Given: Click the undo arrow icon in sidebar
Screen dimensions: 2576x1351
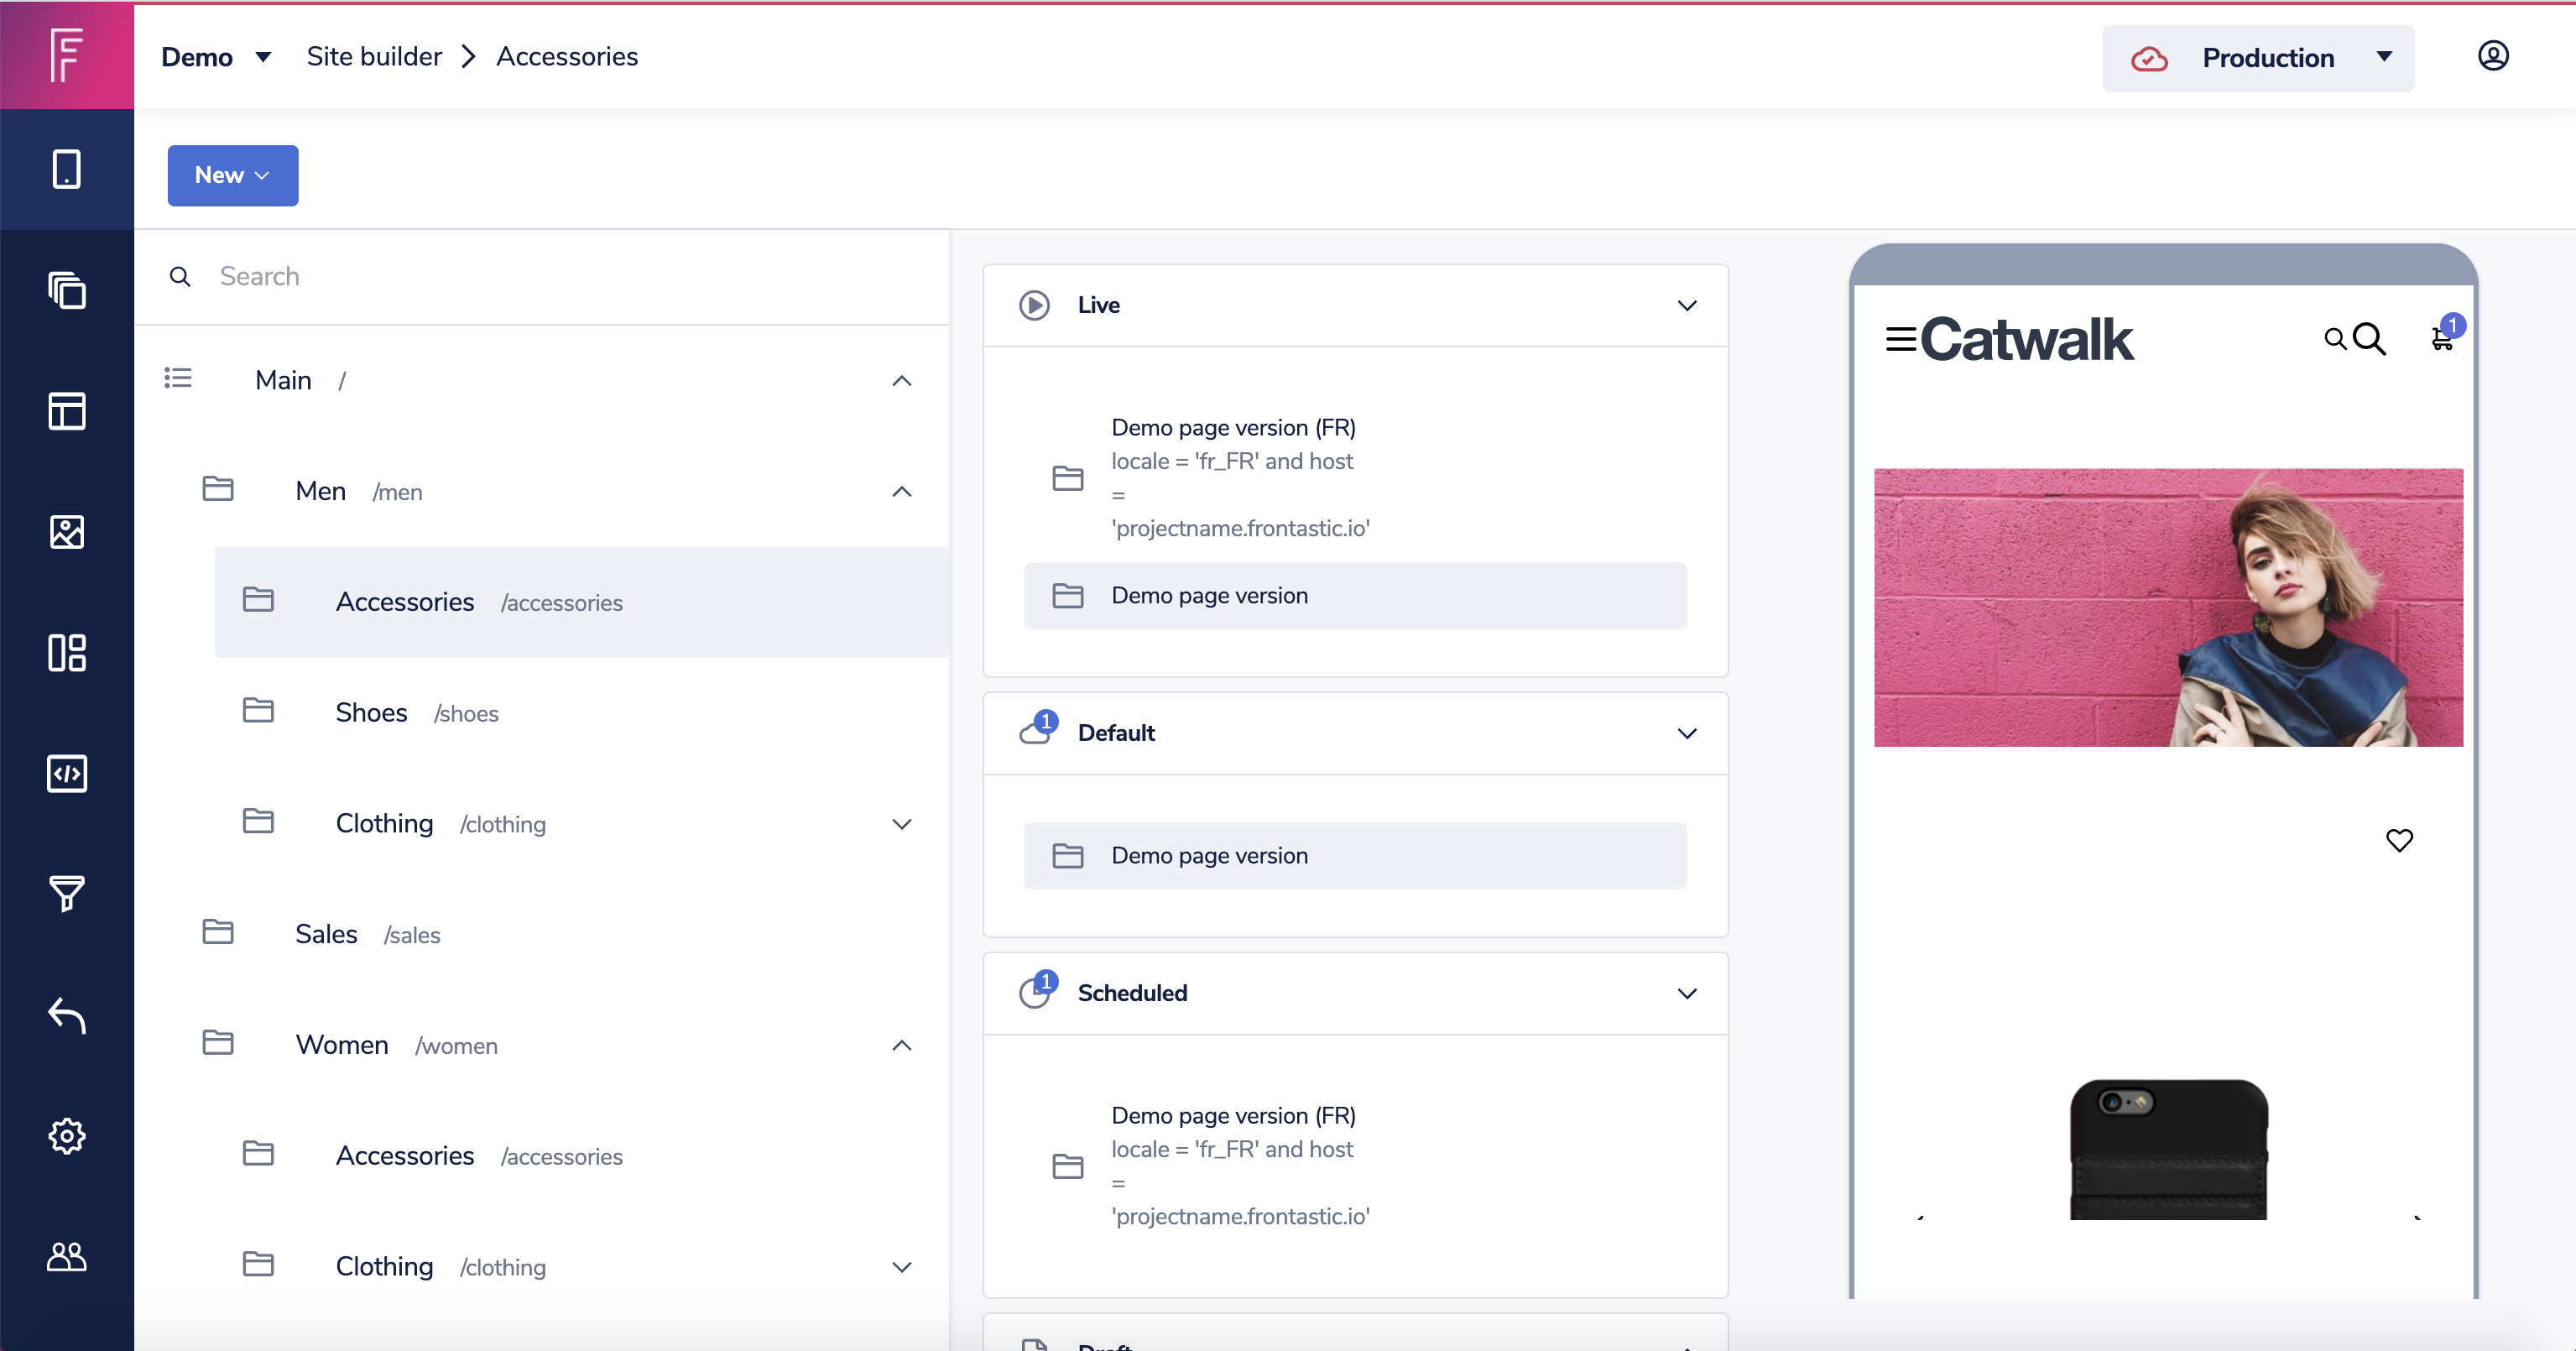Looking at the screenshot, I should click(x=67, y=1015).
